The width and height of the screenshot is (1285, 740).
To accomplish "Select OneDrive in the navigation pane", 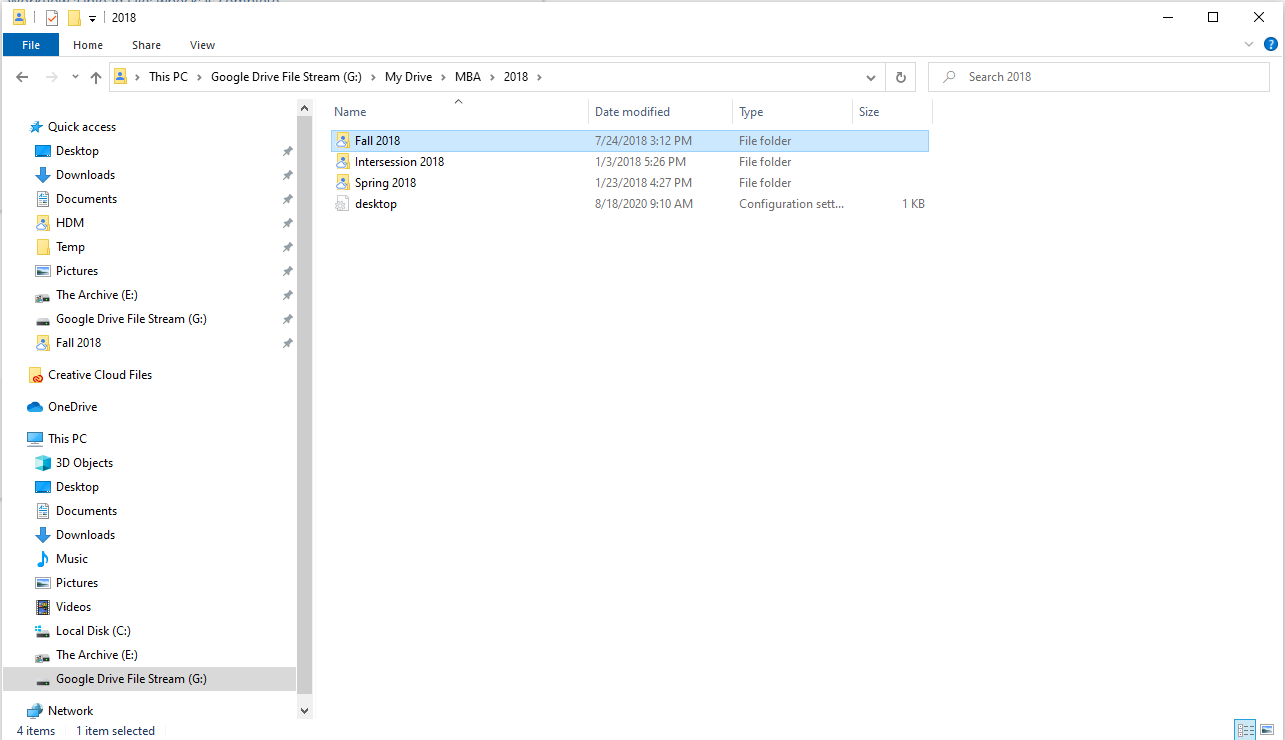I will point(72,407).
